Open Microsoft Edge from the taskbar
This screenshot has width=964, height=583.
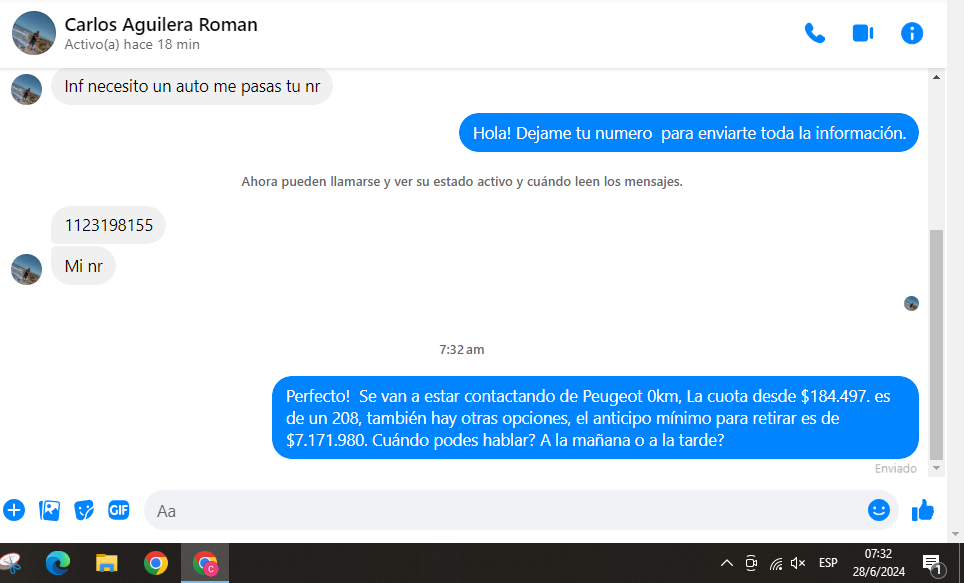coord(58,563)
